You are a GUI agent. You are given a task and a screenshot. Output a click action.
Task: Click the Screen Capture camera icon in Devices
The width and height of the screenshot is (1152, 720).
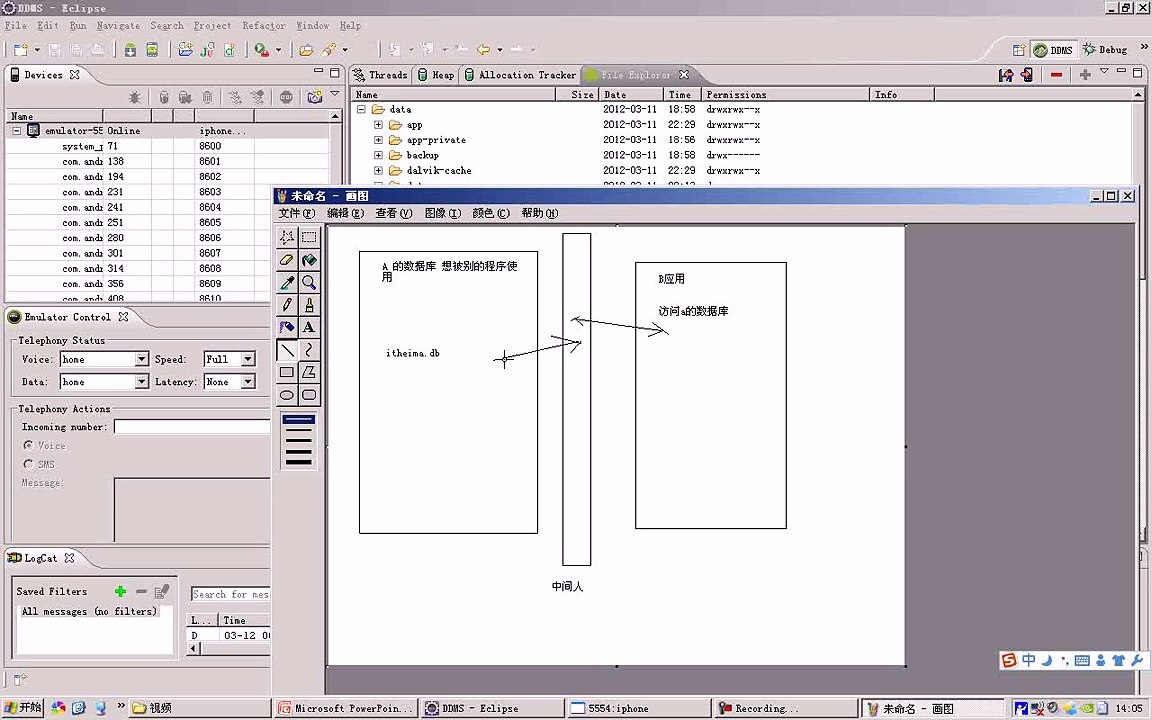(314, 97)
